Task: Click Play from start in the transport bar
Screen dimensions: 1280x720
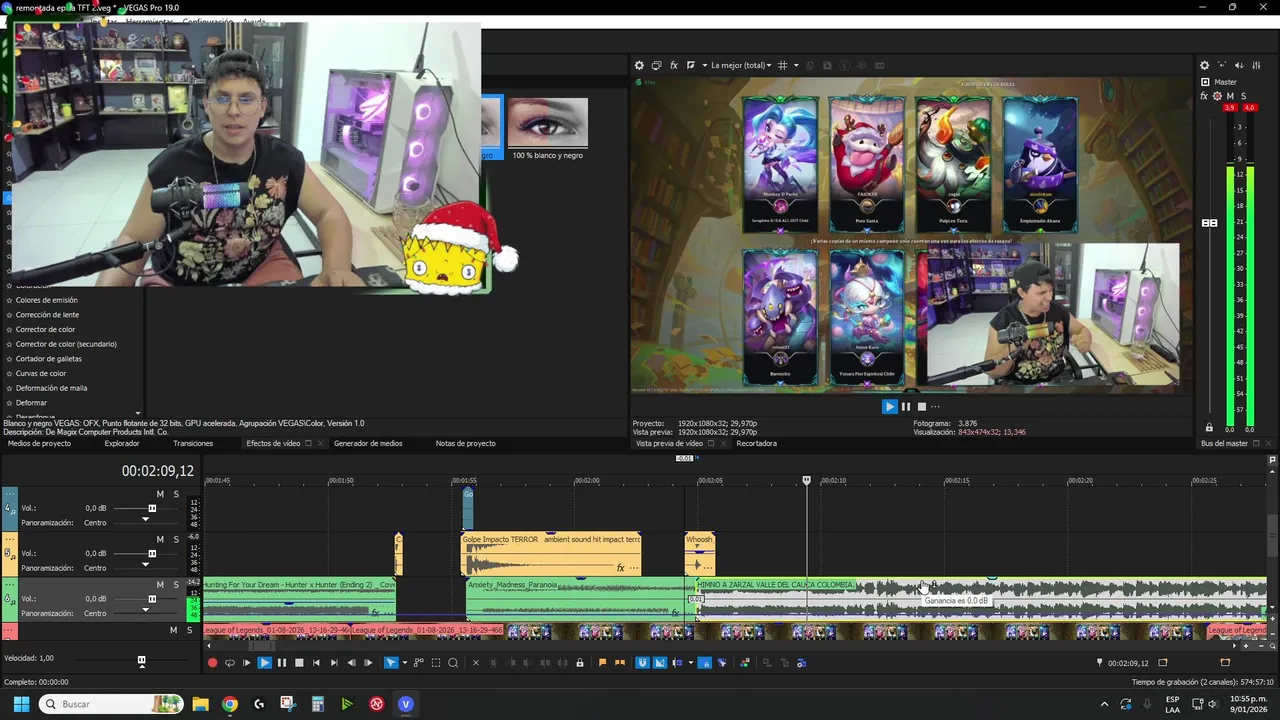Action: pyautogui.click(x=247, y=663)
